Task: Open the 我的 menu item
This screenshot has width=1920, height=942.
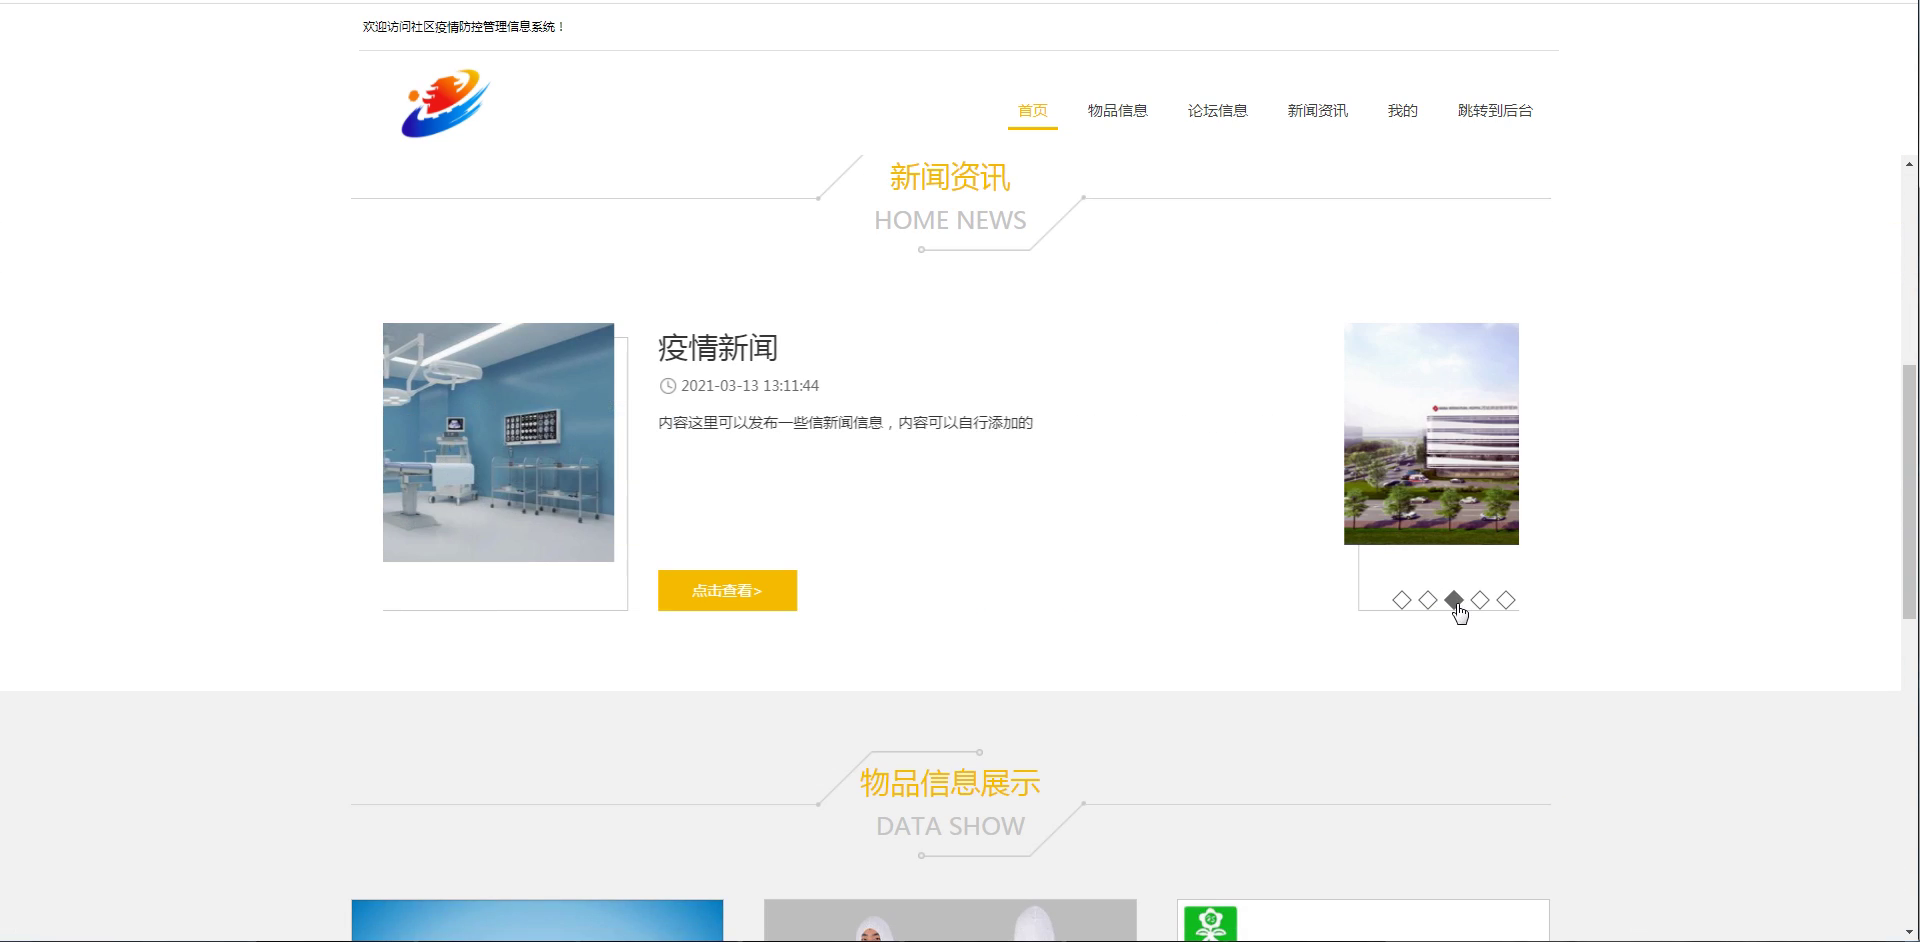Action: tap(1402, 111)
